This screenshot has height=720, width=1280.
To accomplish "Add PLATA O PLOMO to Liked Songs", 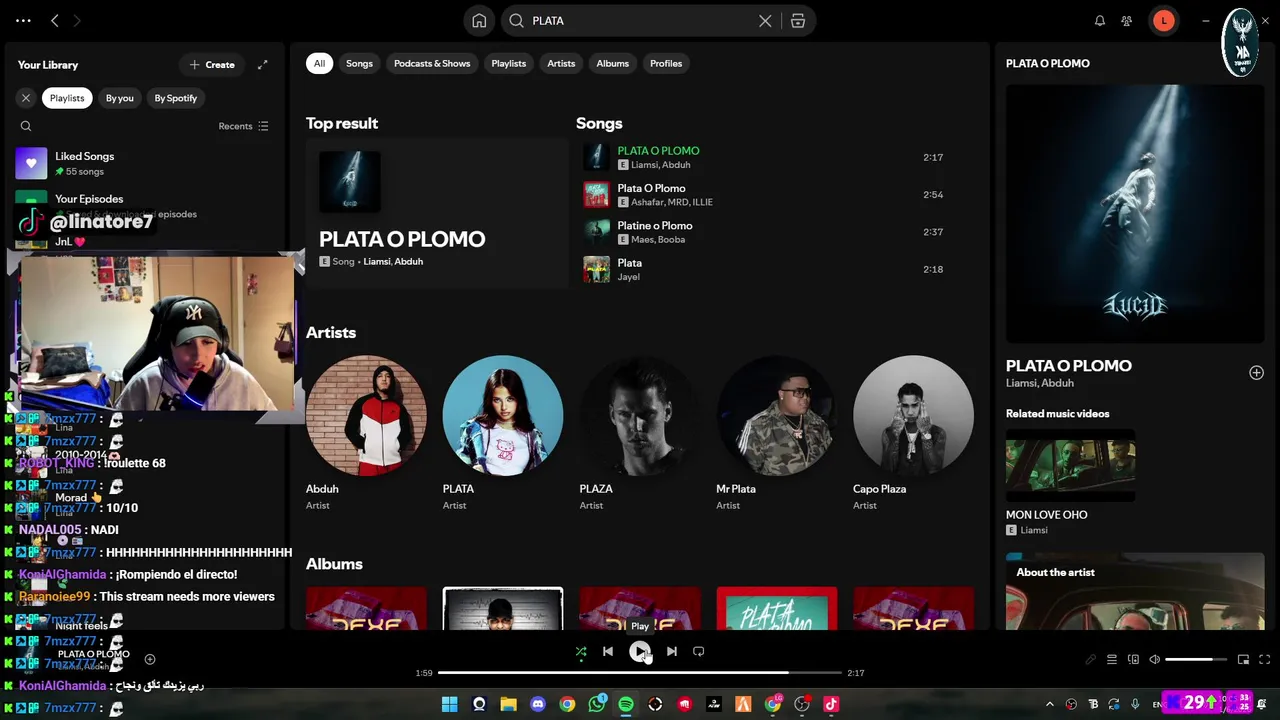I will coord(1256,372).
